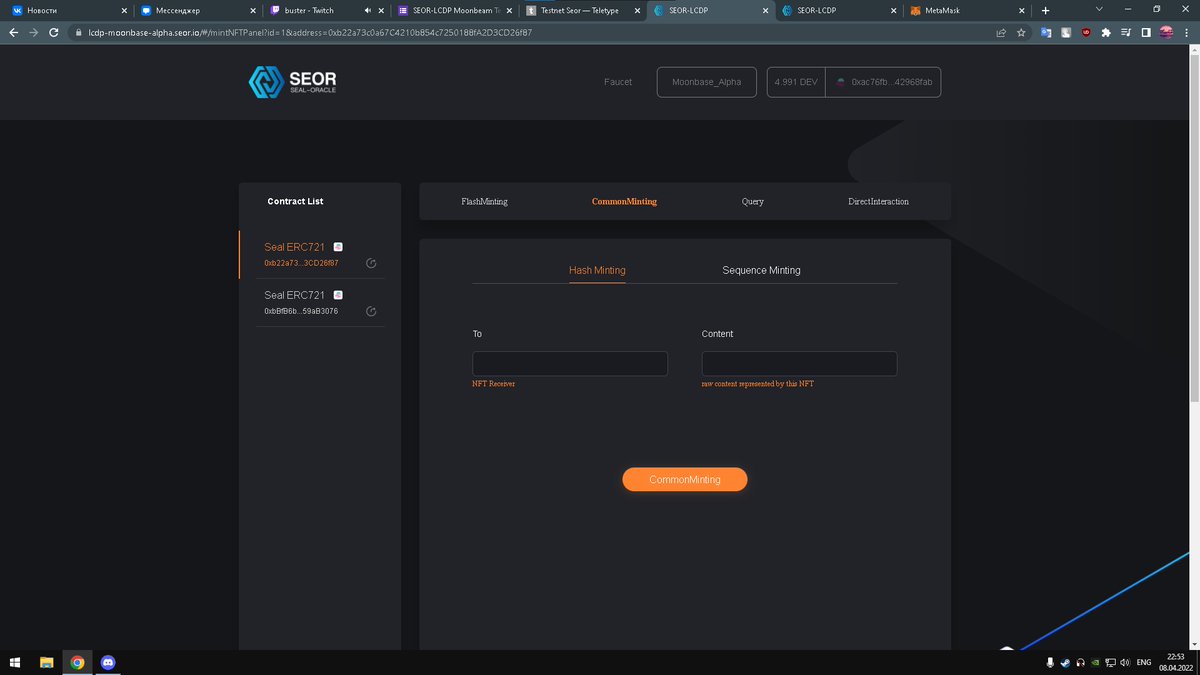Click the wallet address 0xac76fb...42968fab
This screenshot has width=1200, height=675.
click(x=891, y=82)
